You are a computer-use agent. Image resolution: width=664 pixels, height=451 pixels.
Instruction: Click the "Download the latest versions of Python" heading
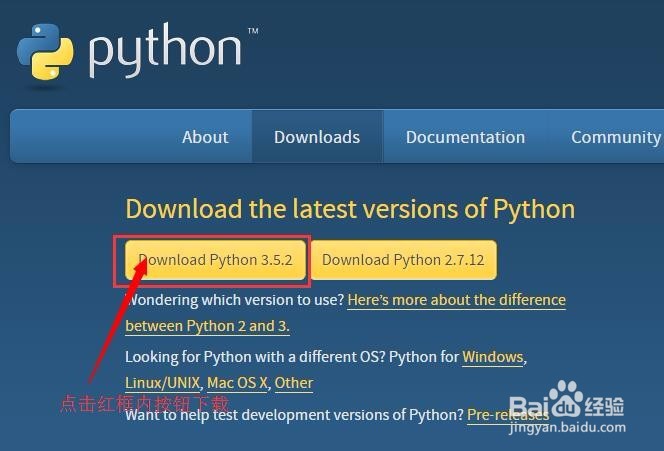pos(350,209)
